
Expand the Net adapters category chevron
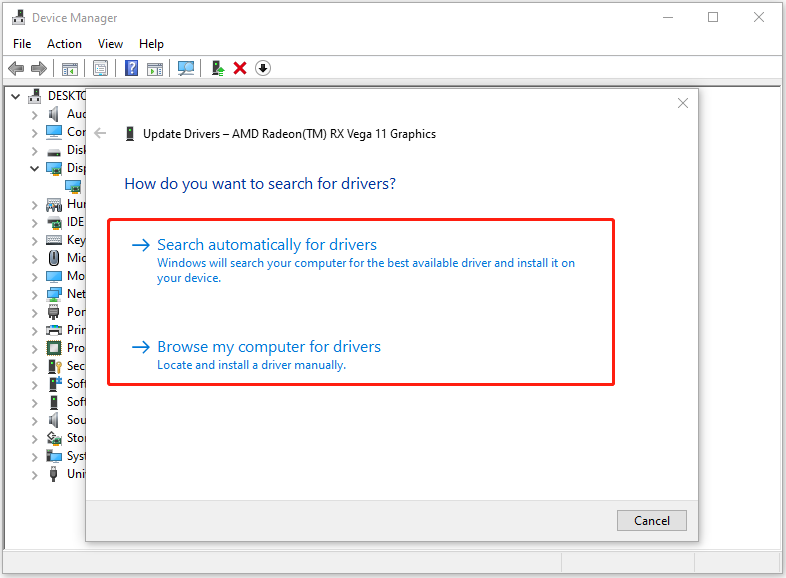[x=34, y=295]
